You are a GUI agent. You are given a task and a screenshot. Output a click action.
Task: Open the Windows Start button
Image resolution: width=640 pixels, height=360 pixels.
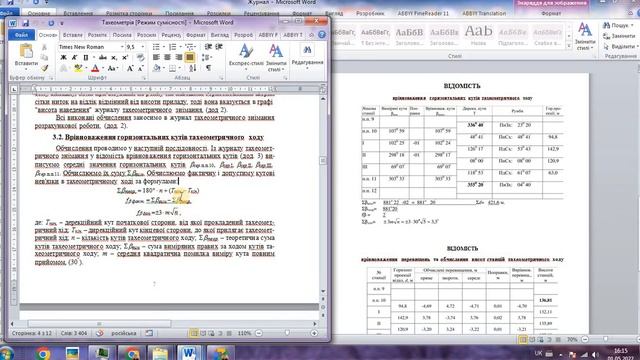click(x=7, y=353)
